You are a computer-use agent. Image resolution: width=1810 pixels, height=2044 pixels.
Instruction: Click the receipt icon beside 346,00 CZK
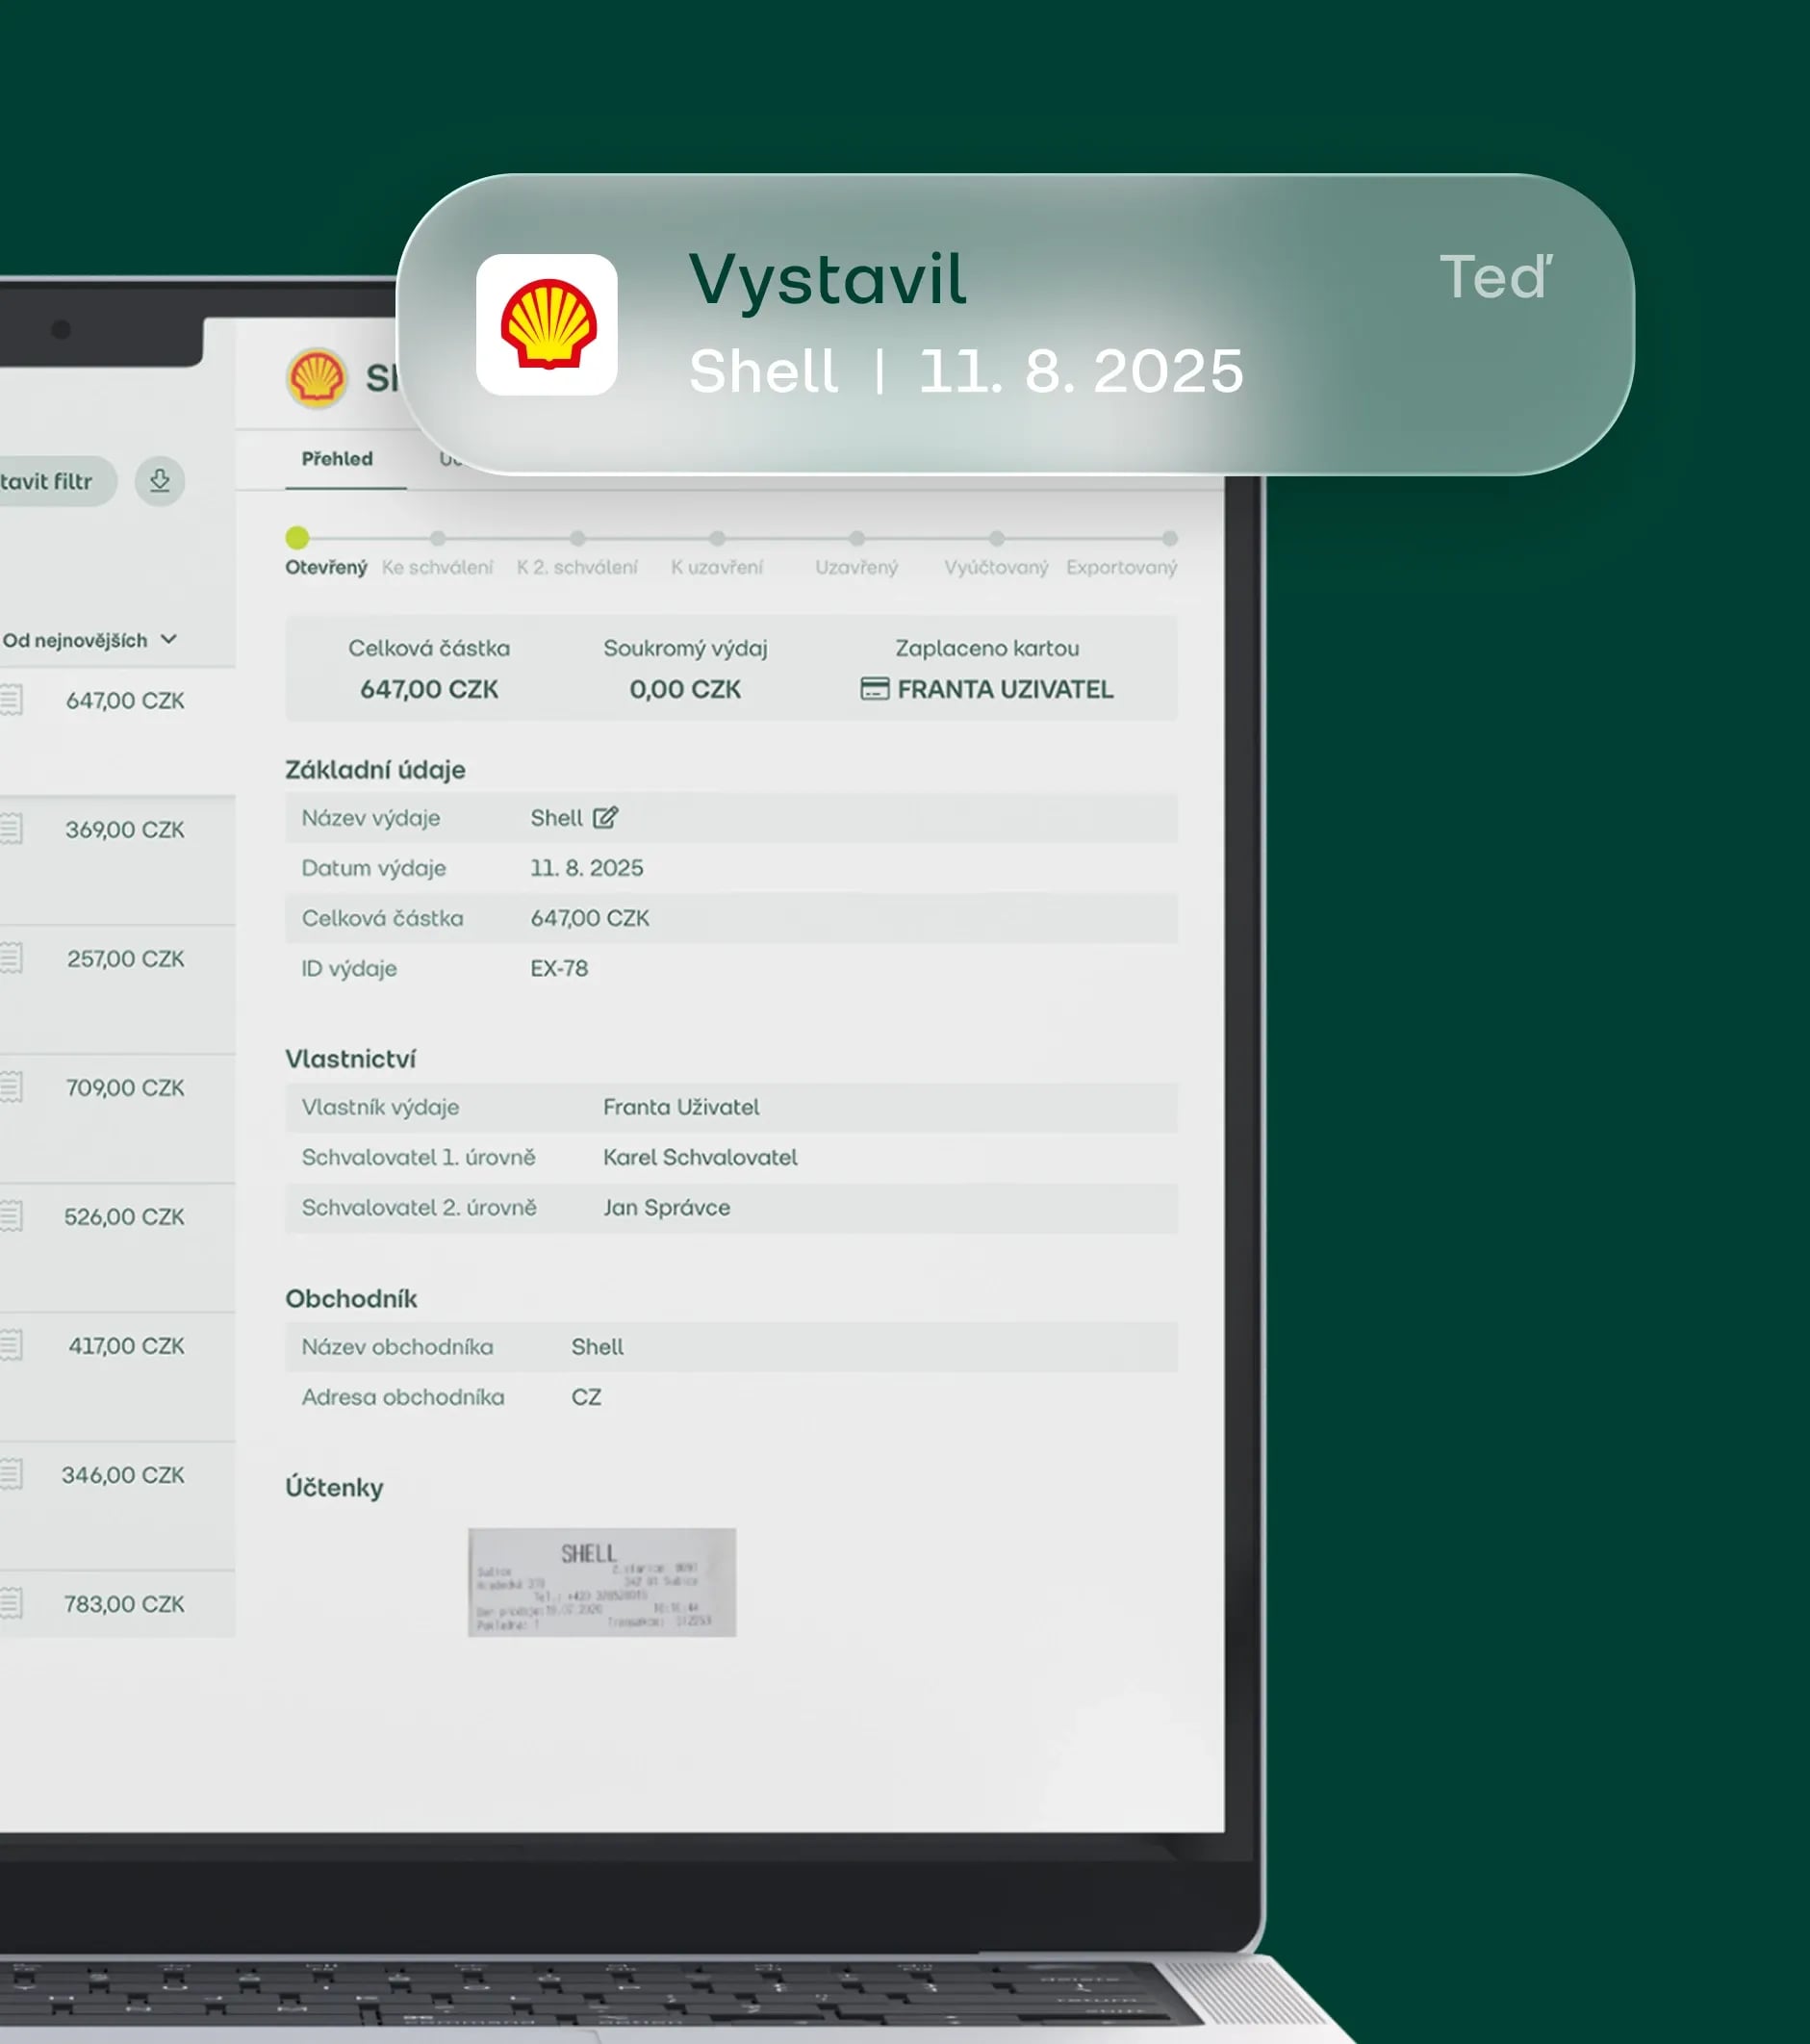point(12,1474)
